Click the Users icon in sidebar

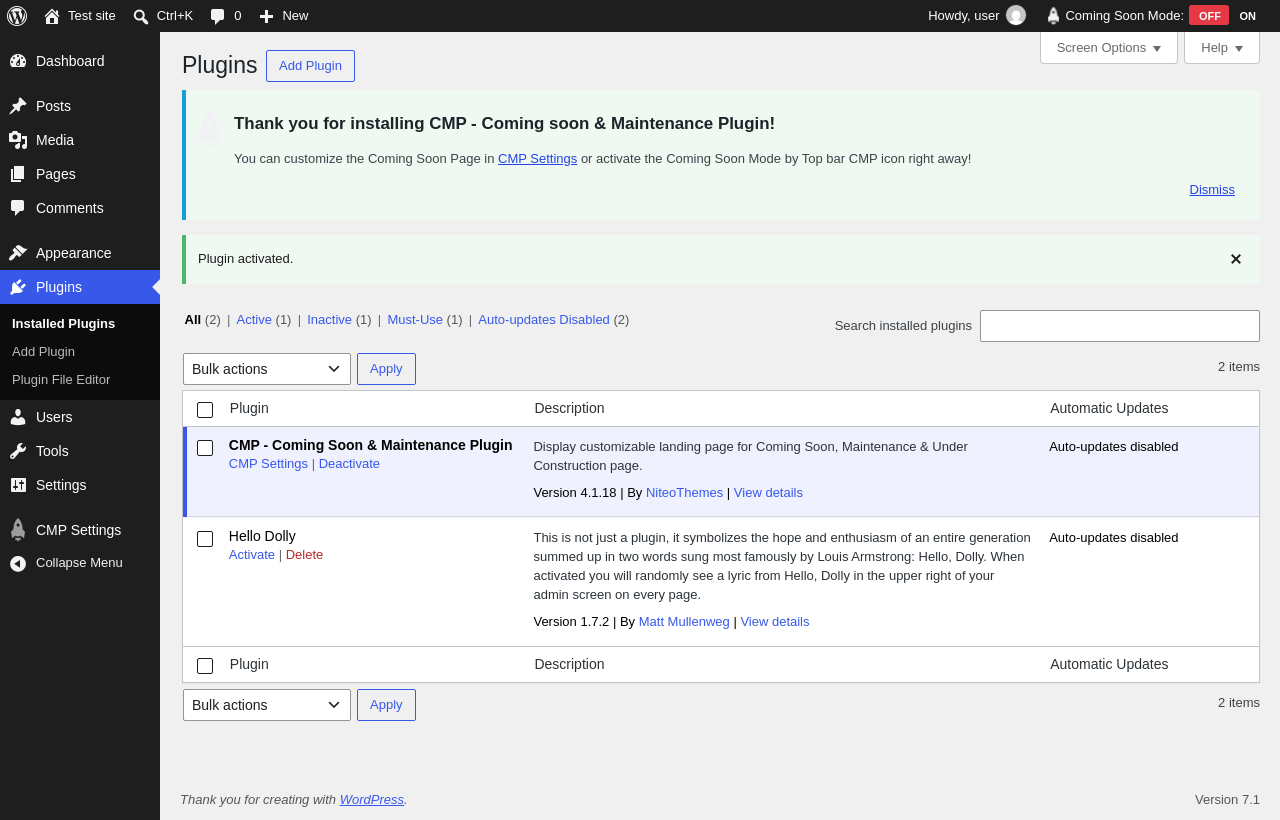pyautogui.click(x=18, y=417)
